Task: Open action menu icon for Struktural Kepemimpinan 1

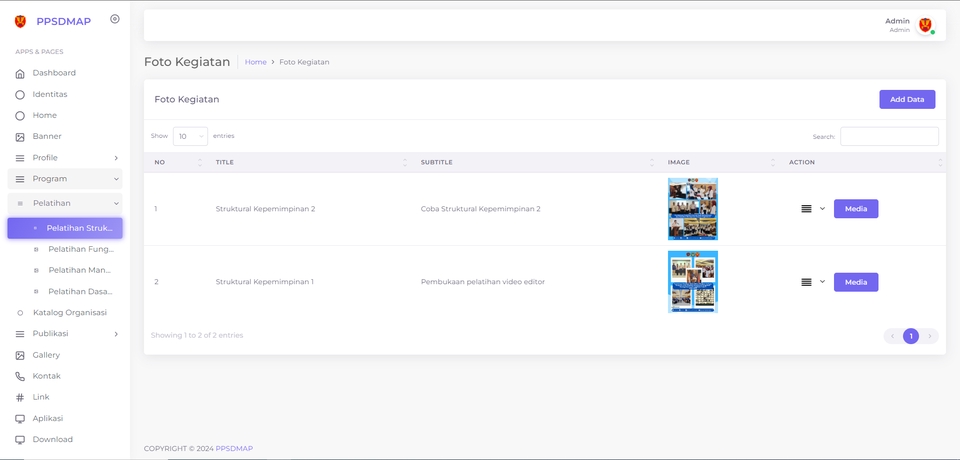Action: click(x=806, y=282)
